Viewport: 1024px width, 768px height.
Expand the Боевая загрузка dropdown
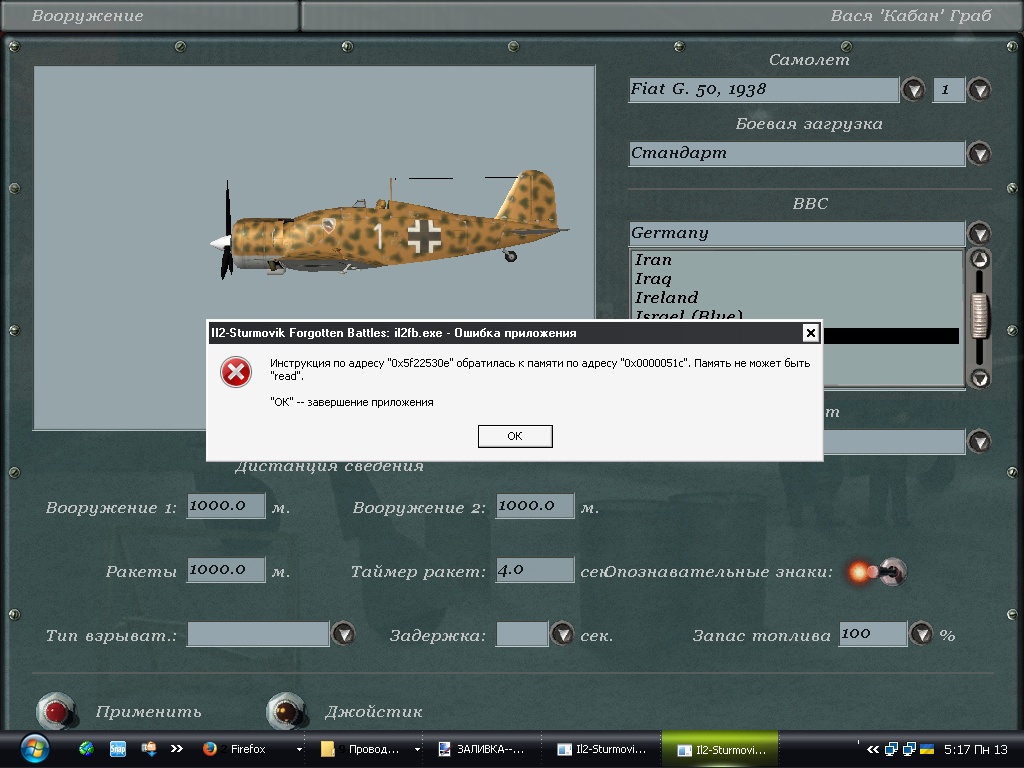coord(979,153)
